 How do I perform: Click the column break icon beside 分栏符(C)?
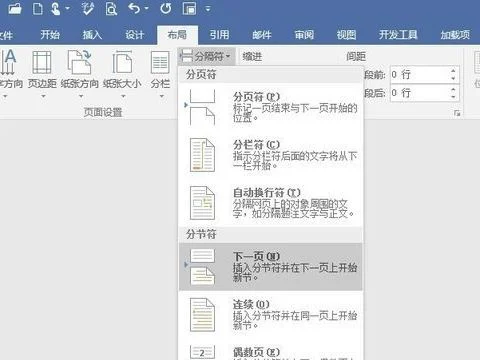[202, 155]
